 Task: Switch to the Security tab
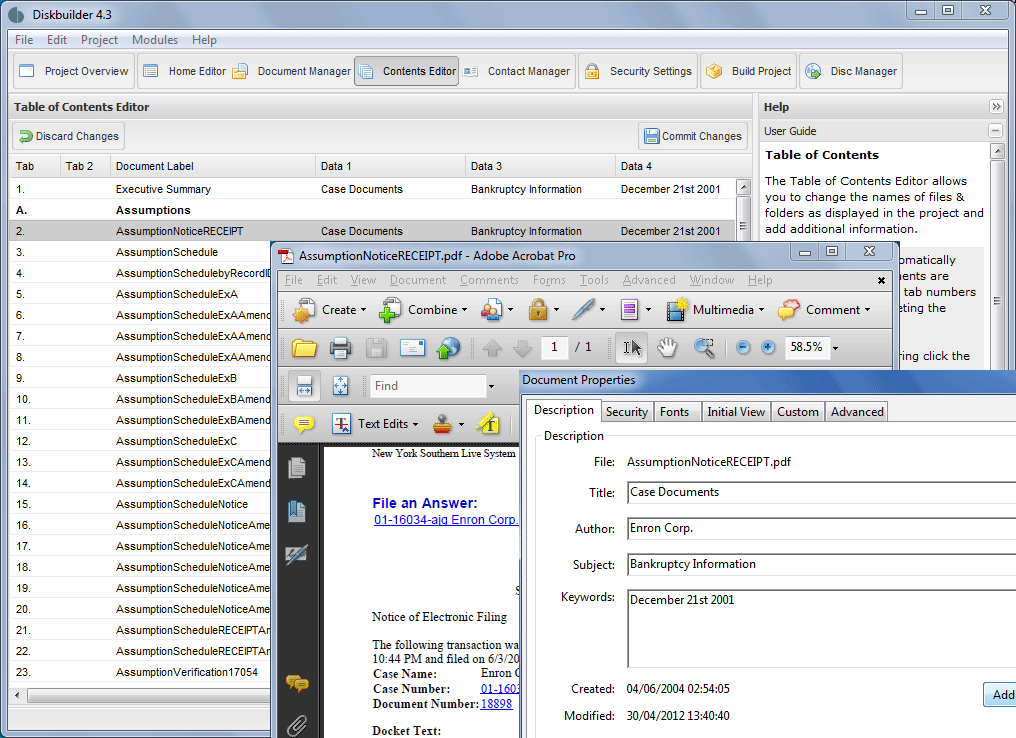(x=627, y=412)
